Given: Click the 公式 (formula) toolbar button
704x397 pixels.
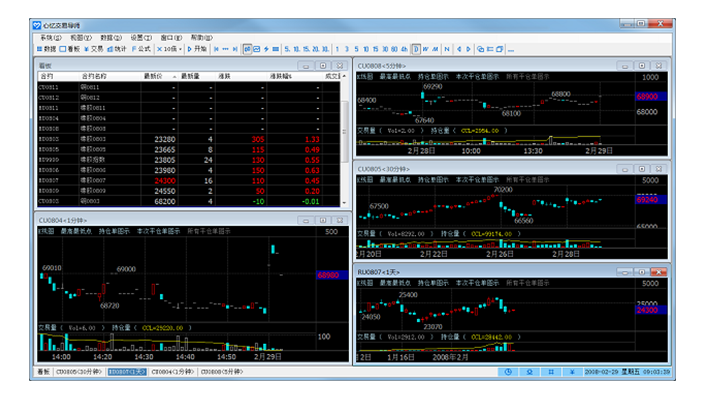Looking at the screenshot, I should (141, 49).
